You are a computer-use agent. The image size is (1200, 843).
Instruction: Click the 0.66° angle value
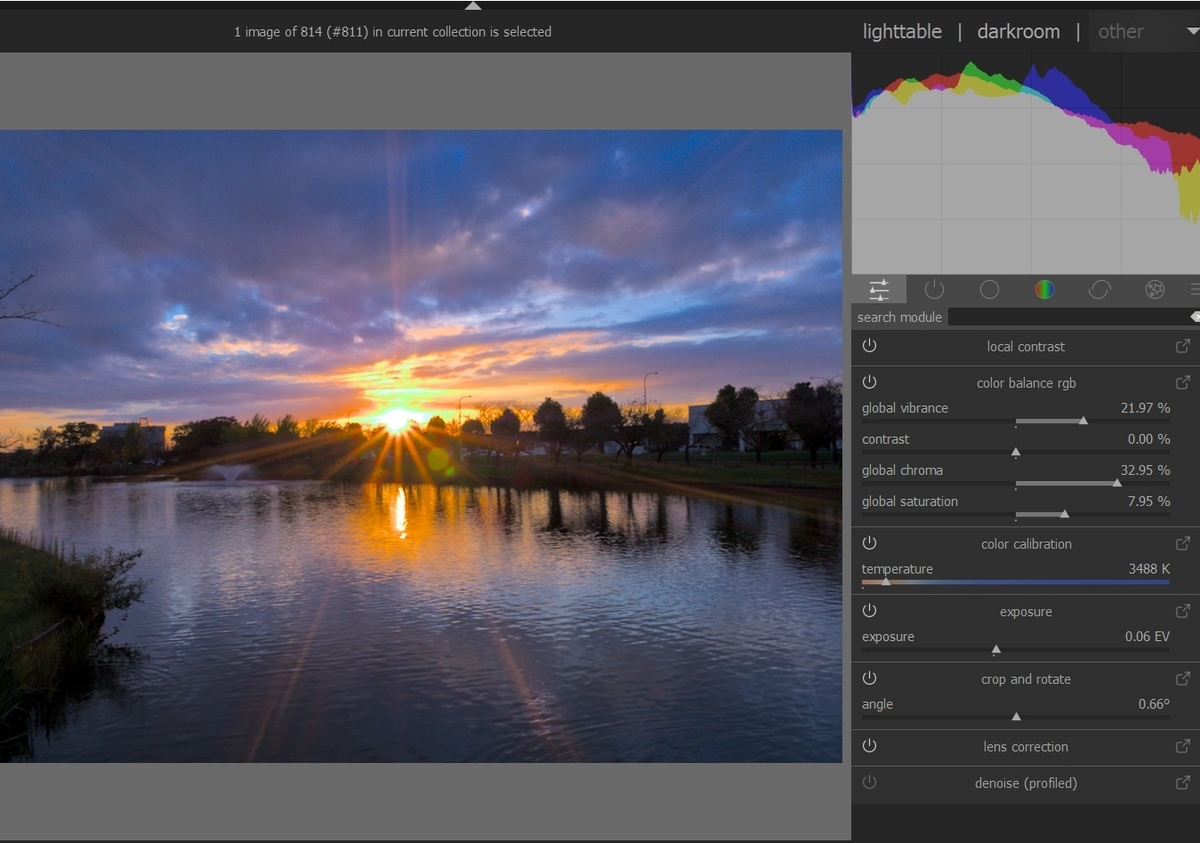[1154, 704]
